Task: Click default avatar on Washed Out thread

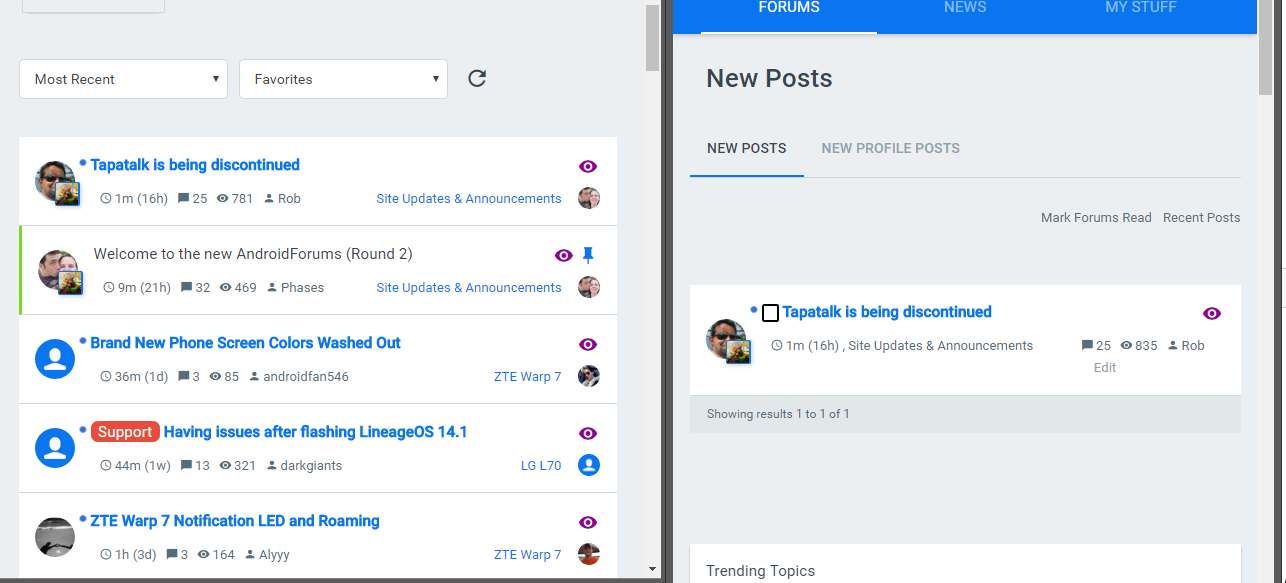Action: pos(55,359)
